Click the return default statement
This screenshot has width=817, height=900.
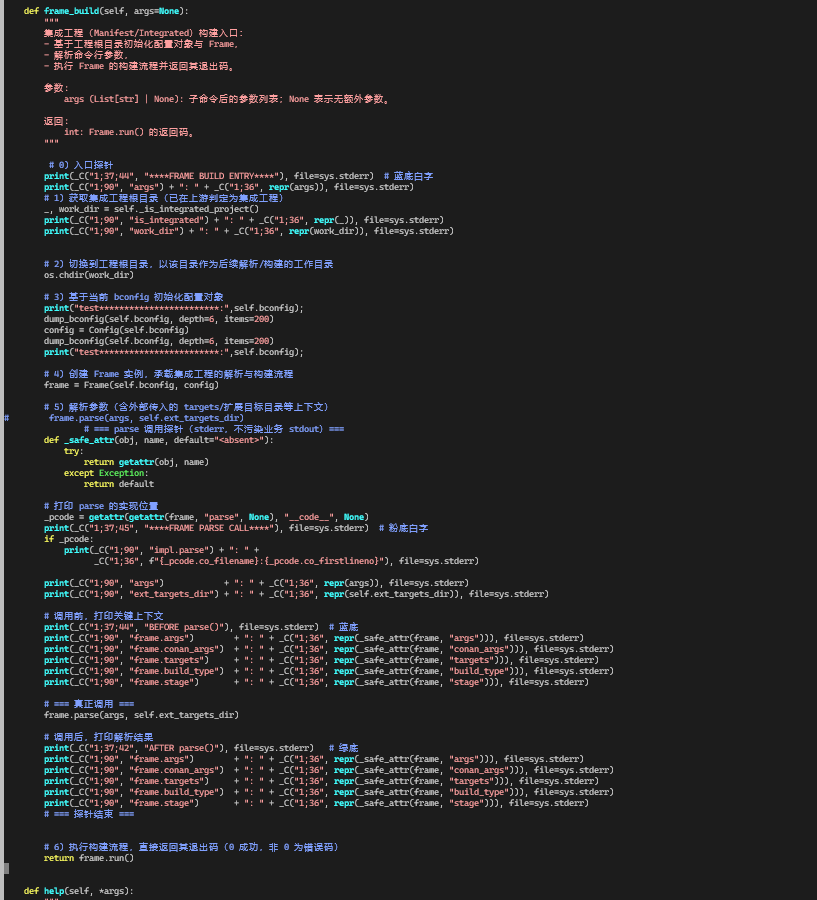[118, 484]
